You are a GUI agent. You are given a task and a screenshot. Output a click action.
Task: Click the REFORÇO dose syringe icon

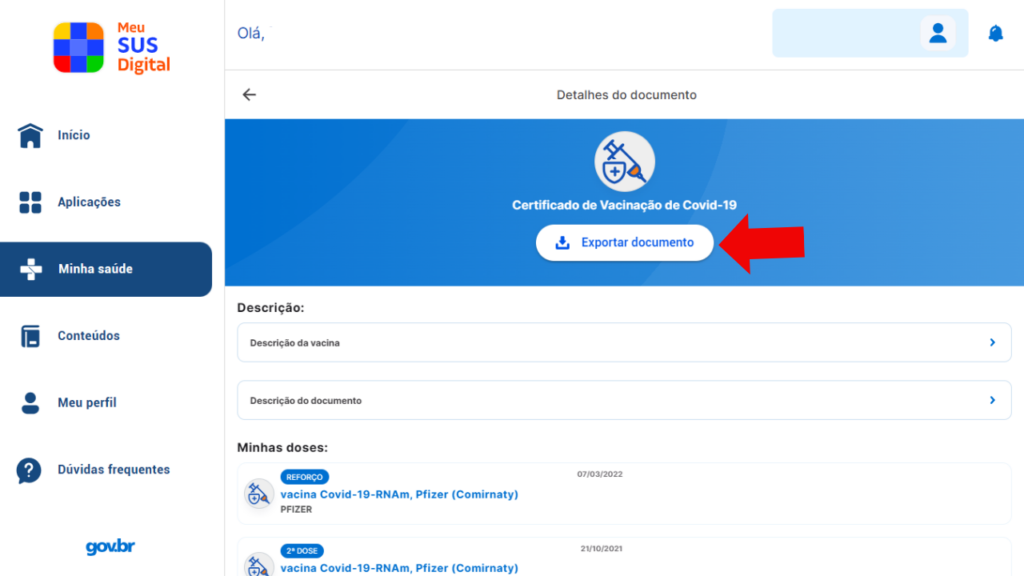click(259, 494)
